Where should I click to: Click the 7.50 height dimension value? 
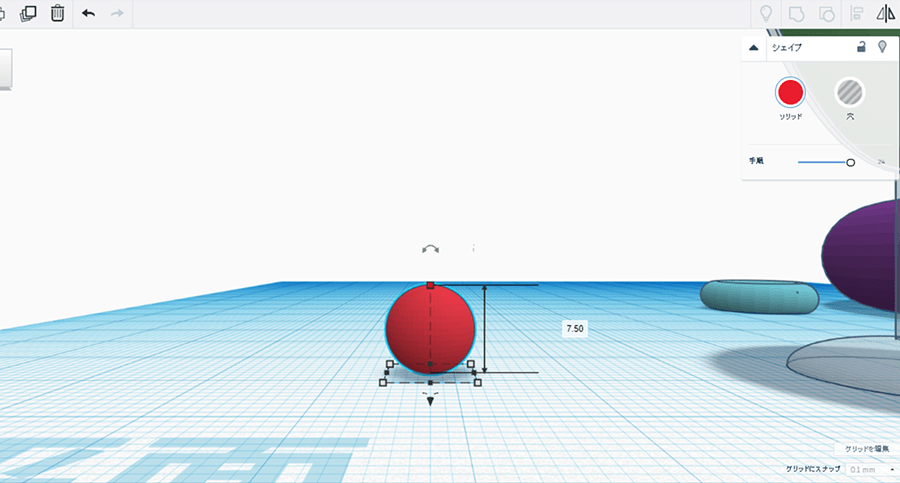[575, 329]
